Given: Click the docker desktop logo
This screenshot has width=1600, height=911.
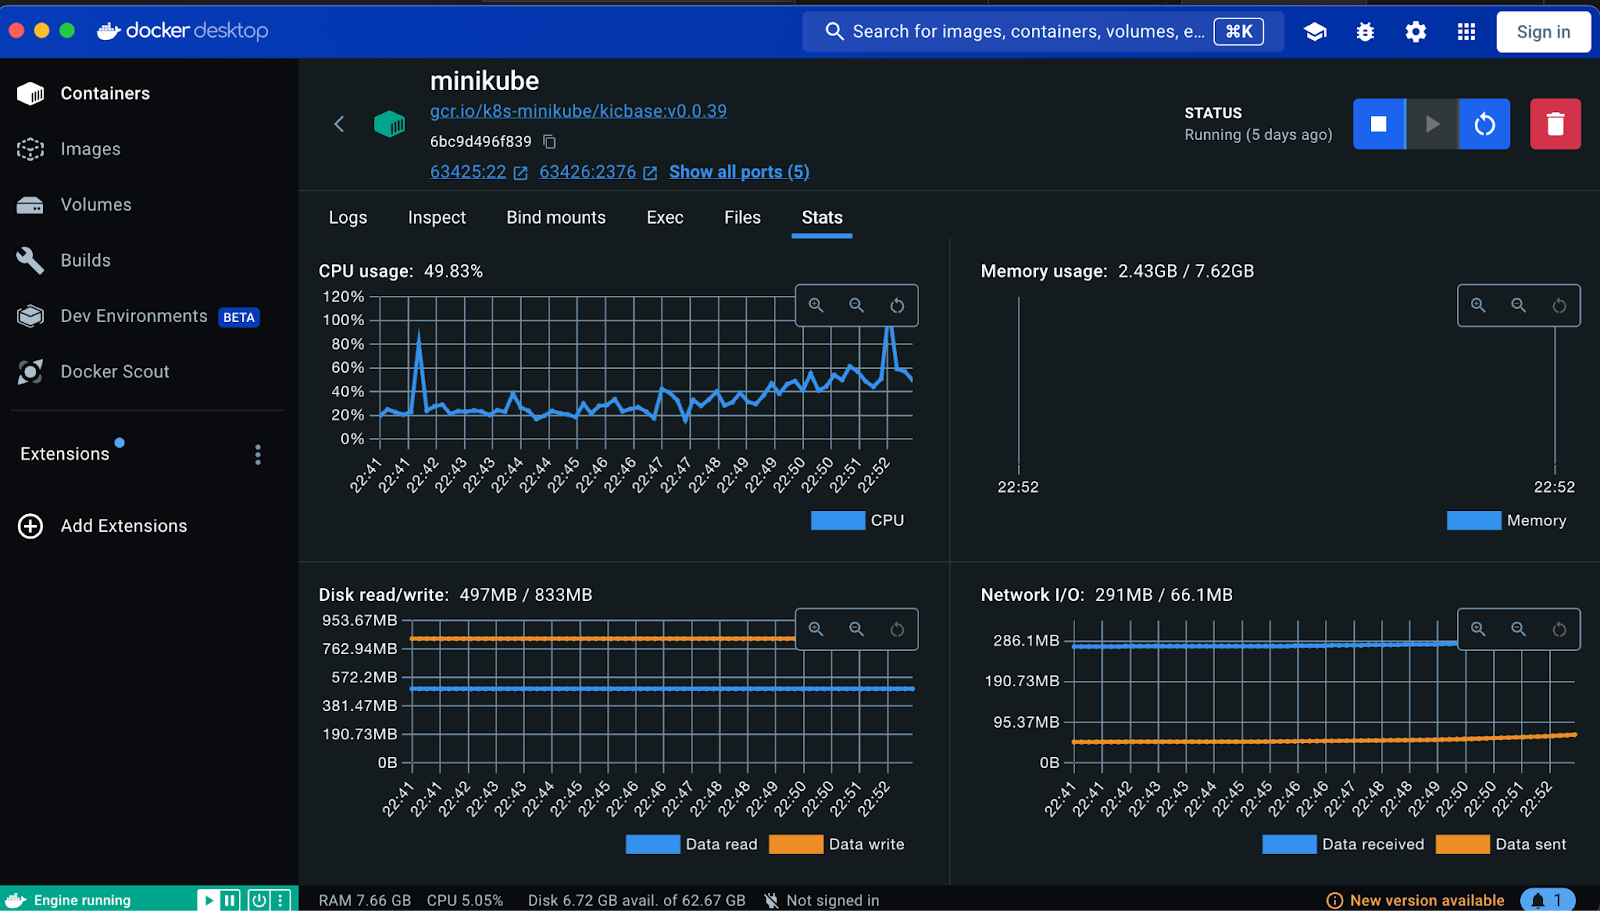Looking at the screenshot, I should 182,31.
